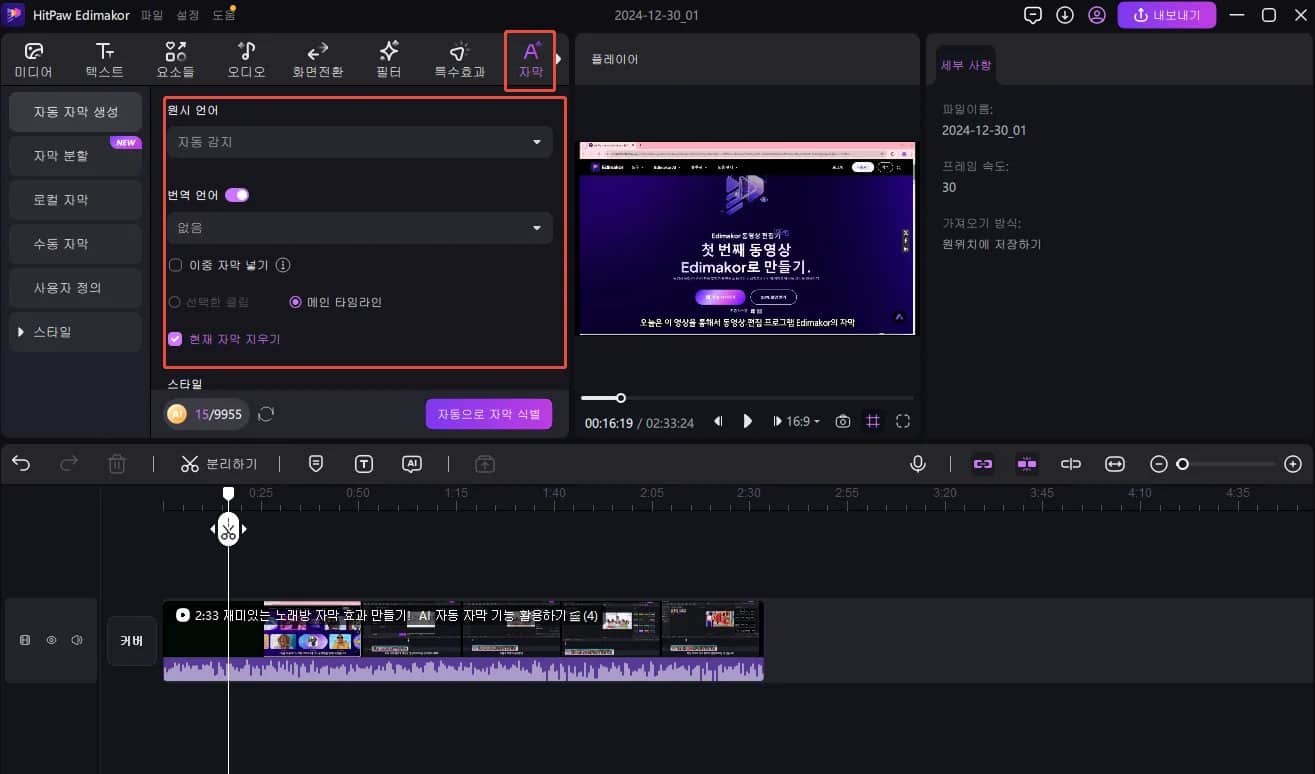1315x774 pixels.
Task: Take a snapshot with the camera icon
Action: point(842,421)
